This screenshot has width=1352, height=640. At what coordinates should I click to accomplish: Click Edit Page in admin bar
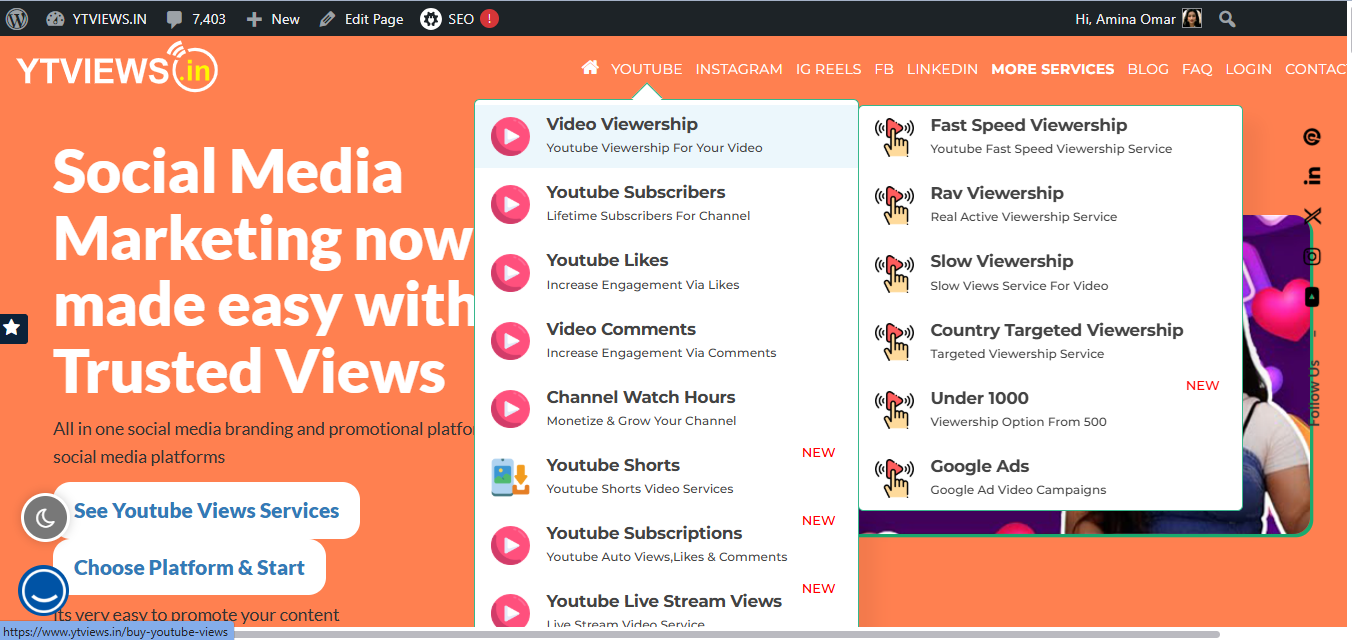(362, 18)
